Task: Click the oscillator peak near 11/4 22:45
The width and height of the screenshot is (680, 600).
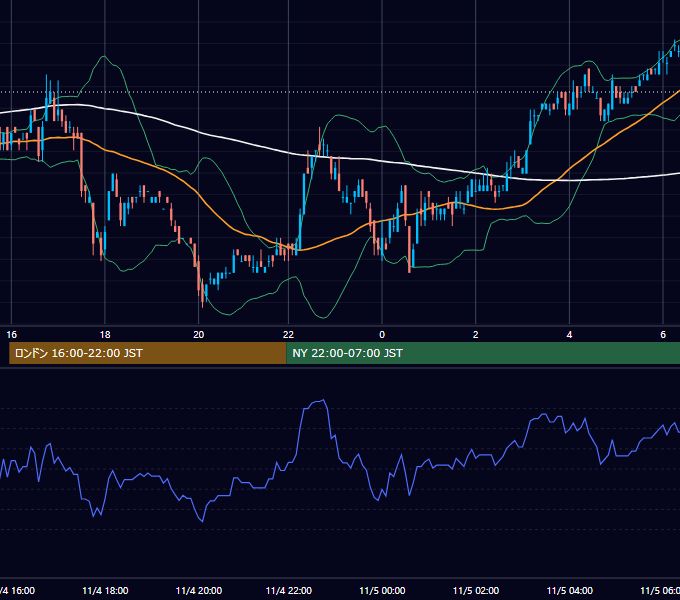Action: [x=323, y=400]
